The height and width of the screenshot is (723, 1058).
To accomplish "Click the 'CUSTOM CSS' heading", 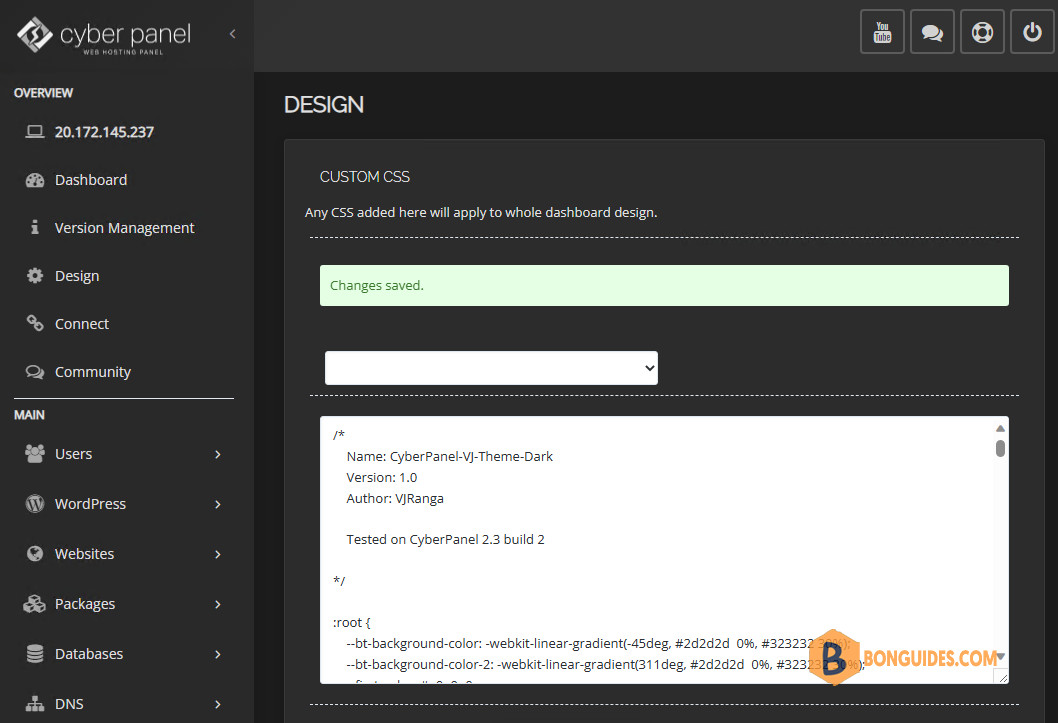I will [x=364, y=177].
